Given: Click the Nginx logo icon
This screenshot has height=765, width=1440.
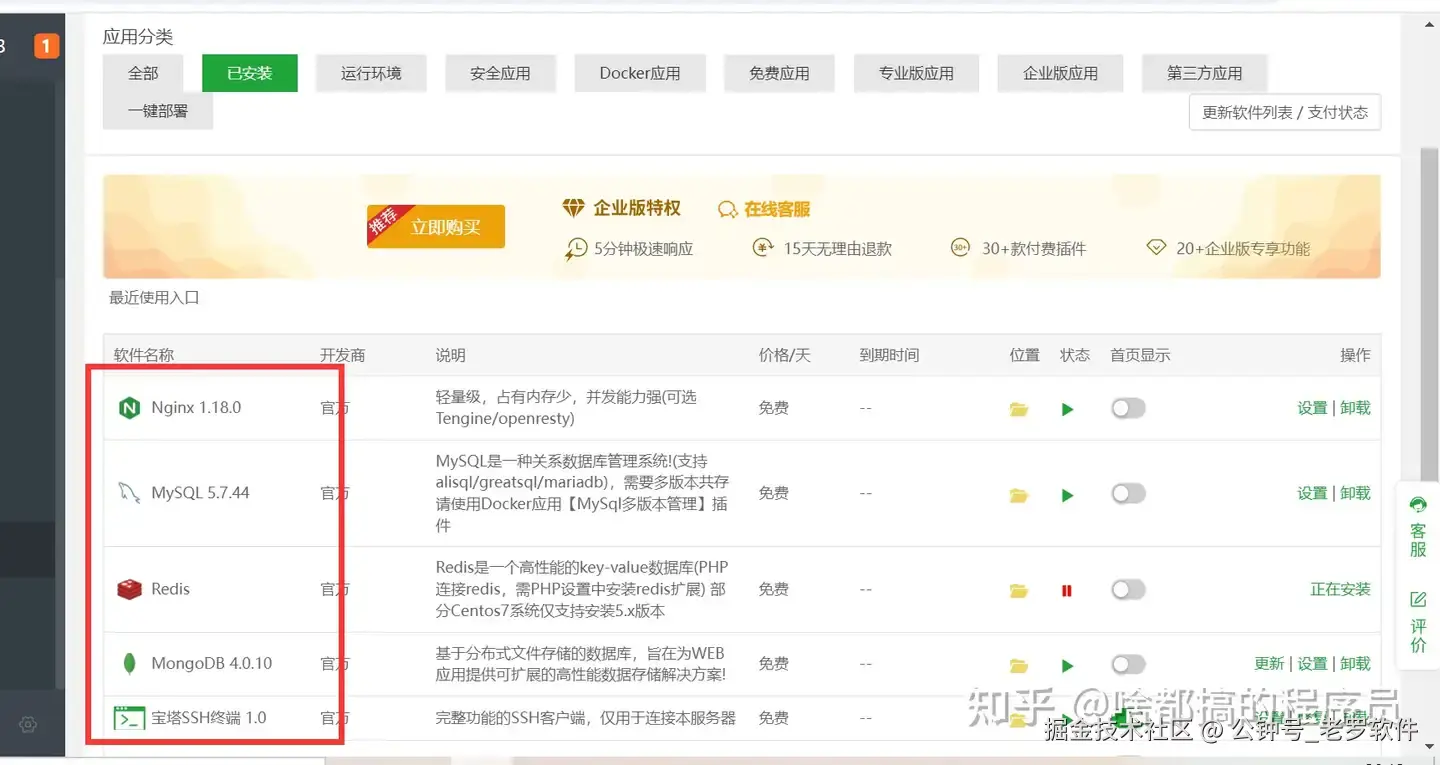Looking at the screenshot, I should click(129, 408).
